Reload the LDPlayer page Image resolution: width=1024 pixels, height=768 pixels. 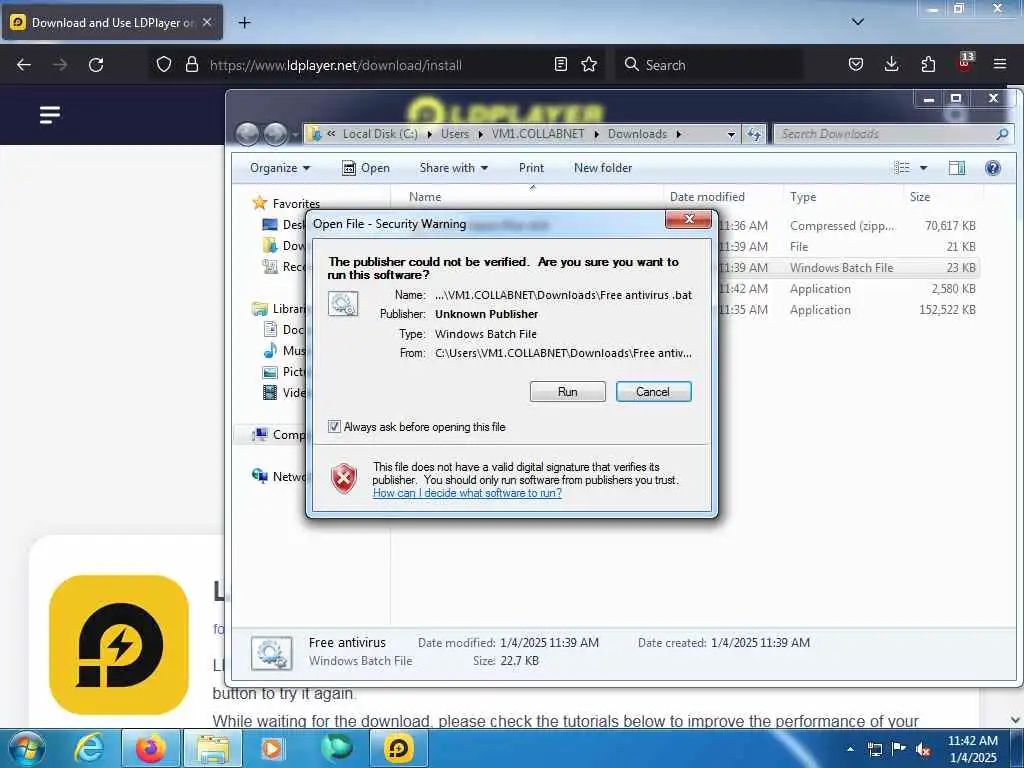(x=96, y=65)
